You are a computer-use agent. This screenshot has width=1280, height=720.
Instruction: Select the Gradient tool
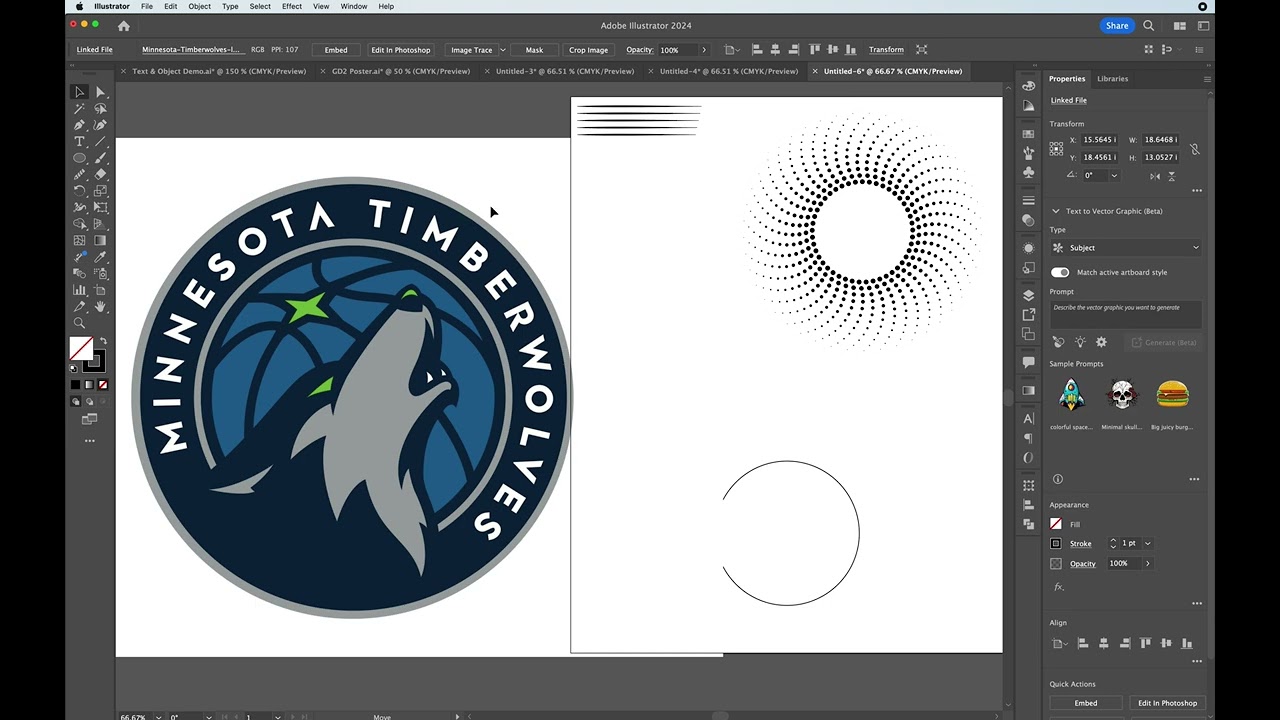tap(100, 240)
